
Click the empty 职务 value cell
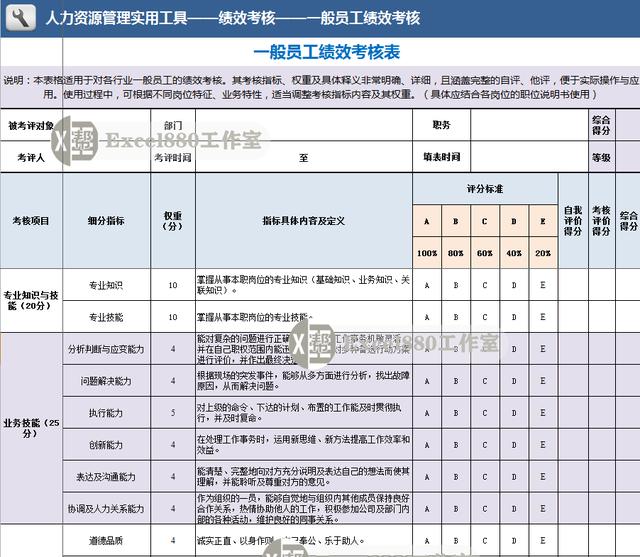(529, 125)
